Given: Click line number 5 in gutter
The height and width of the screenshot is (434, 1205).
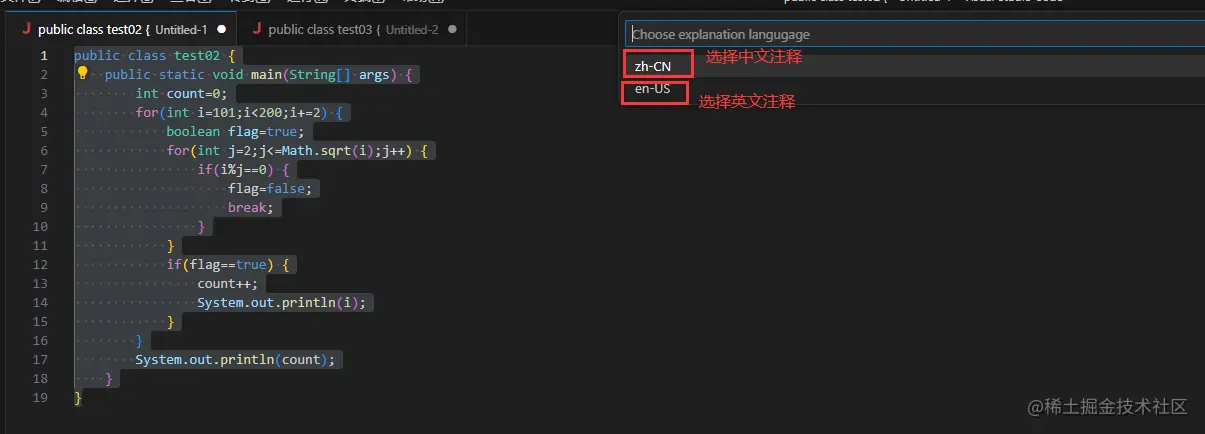Looking at the screenshot, I should click(44, 131).
